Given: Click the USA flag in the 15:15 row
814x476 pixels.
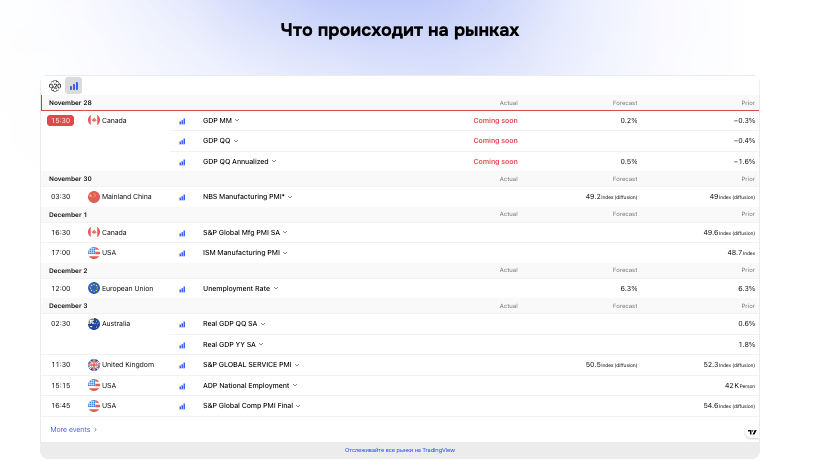Looking at the screenshot, I should click(x=93, y=386).
